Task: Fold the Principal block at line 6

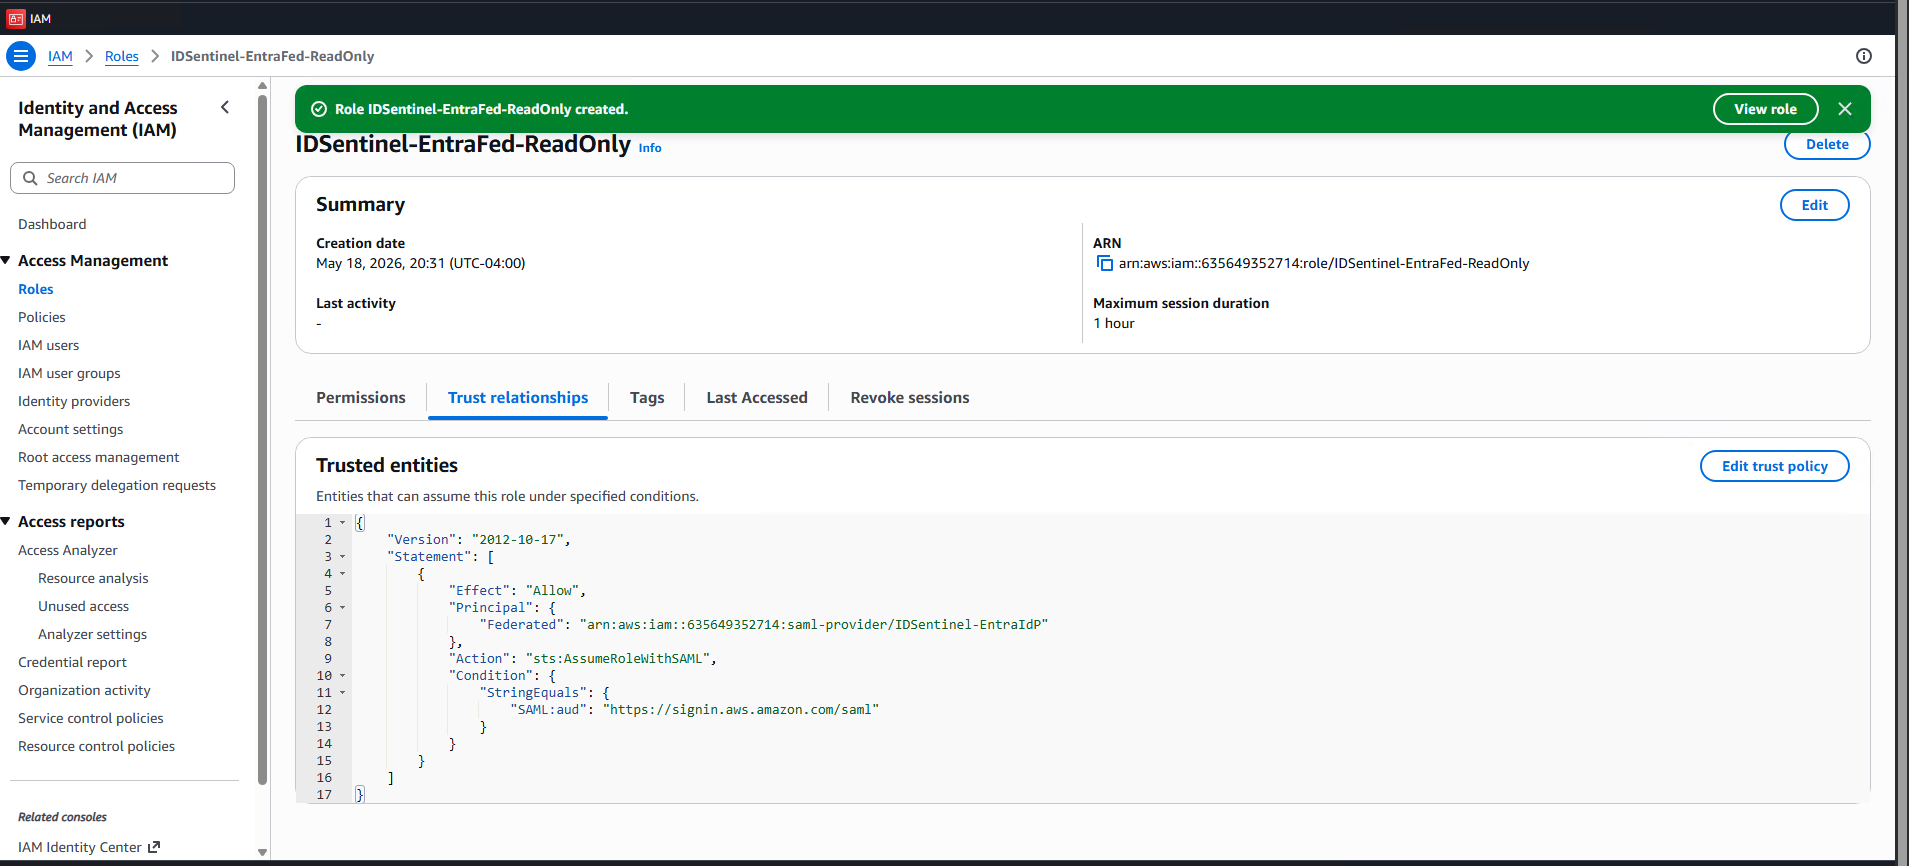Action: (342, 608)
